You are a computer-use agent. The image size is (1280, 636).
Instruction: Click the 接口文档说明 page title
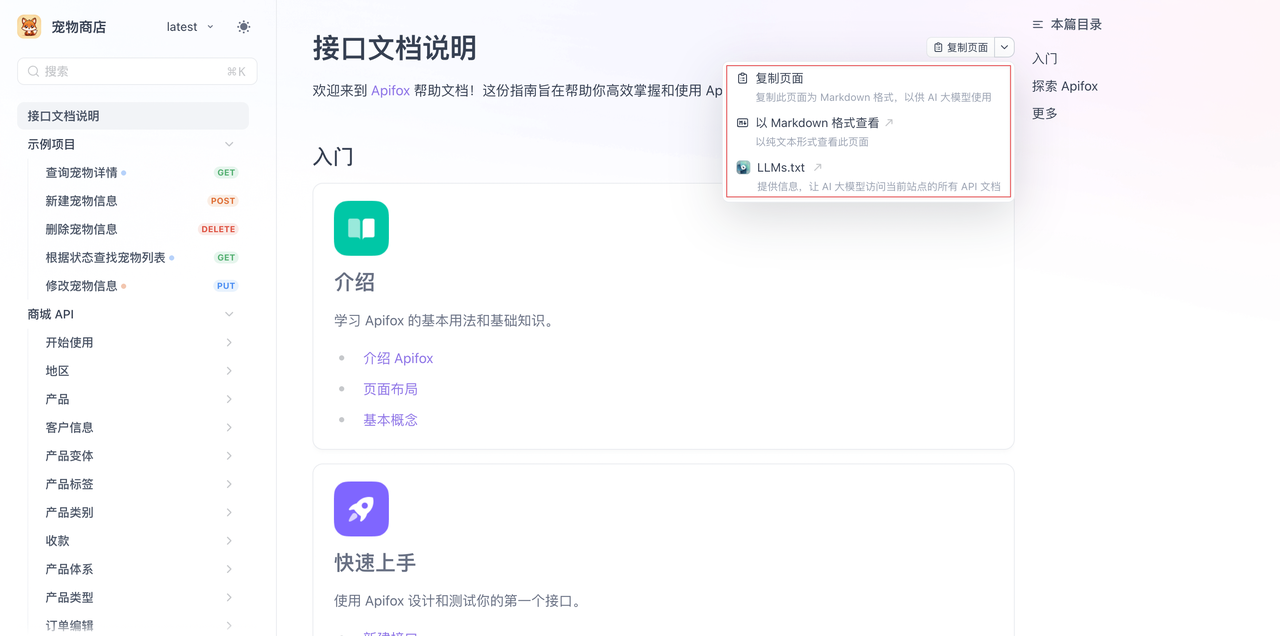click(x=394, y=48)
